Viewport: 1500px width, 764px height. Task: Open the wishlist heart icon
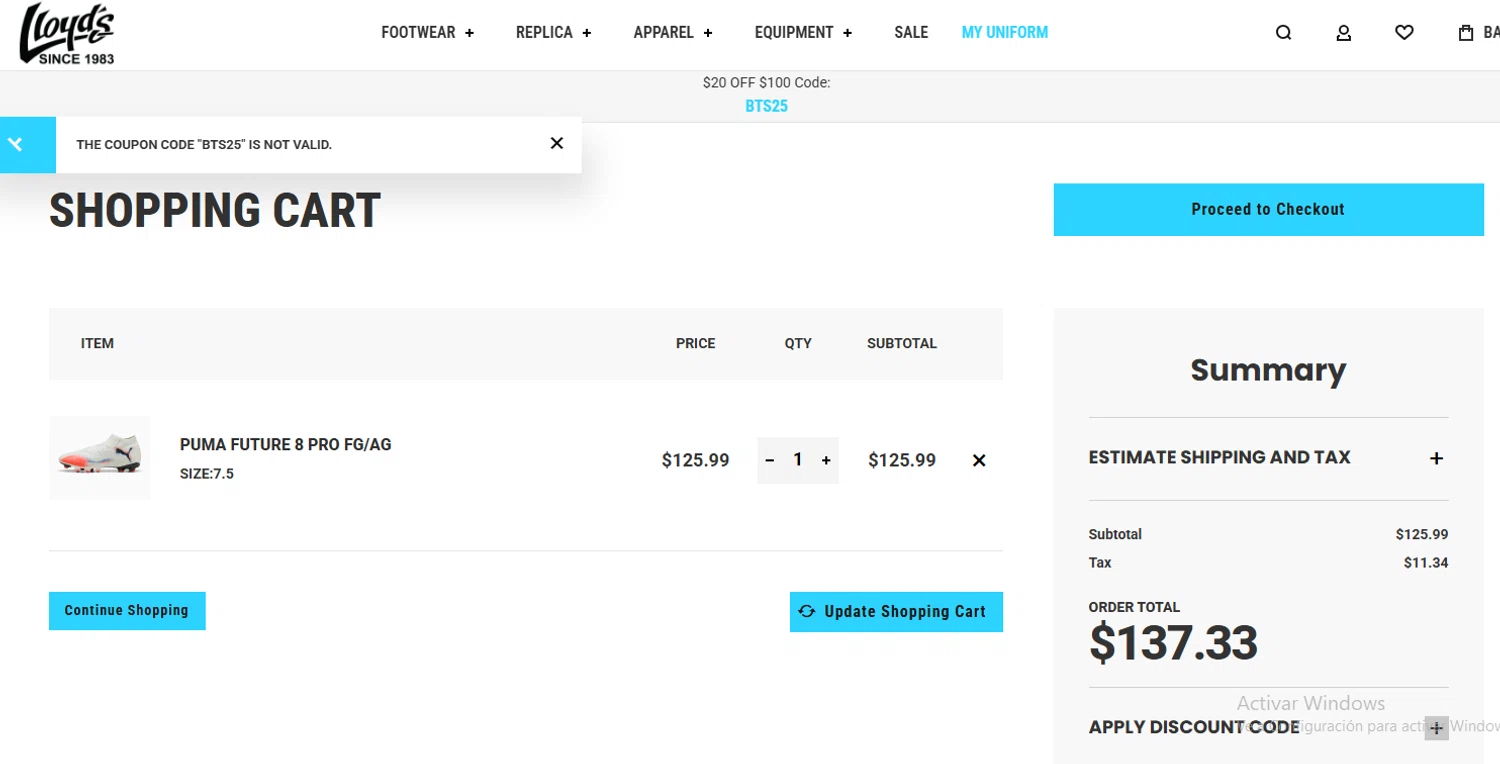(1404, 33)
